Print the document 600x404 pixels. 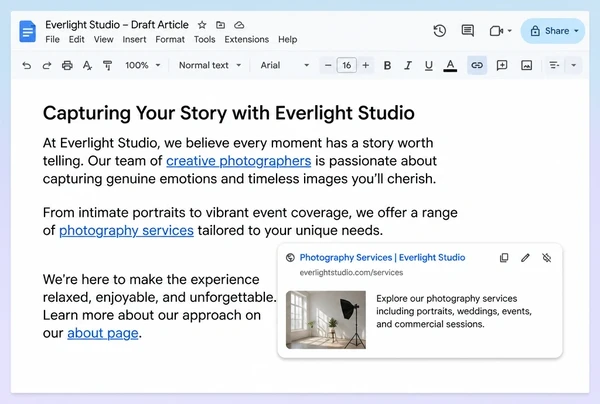point(67,65)
